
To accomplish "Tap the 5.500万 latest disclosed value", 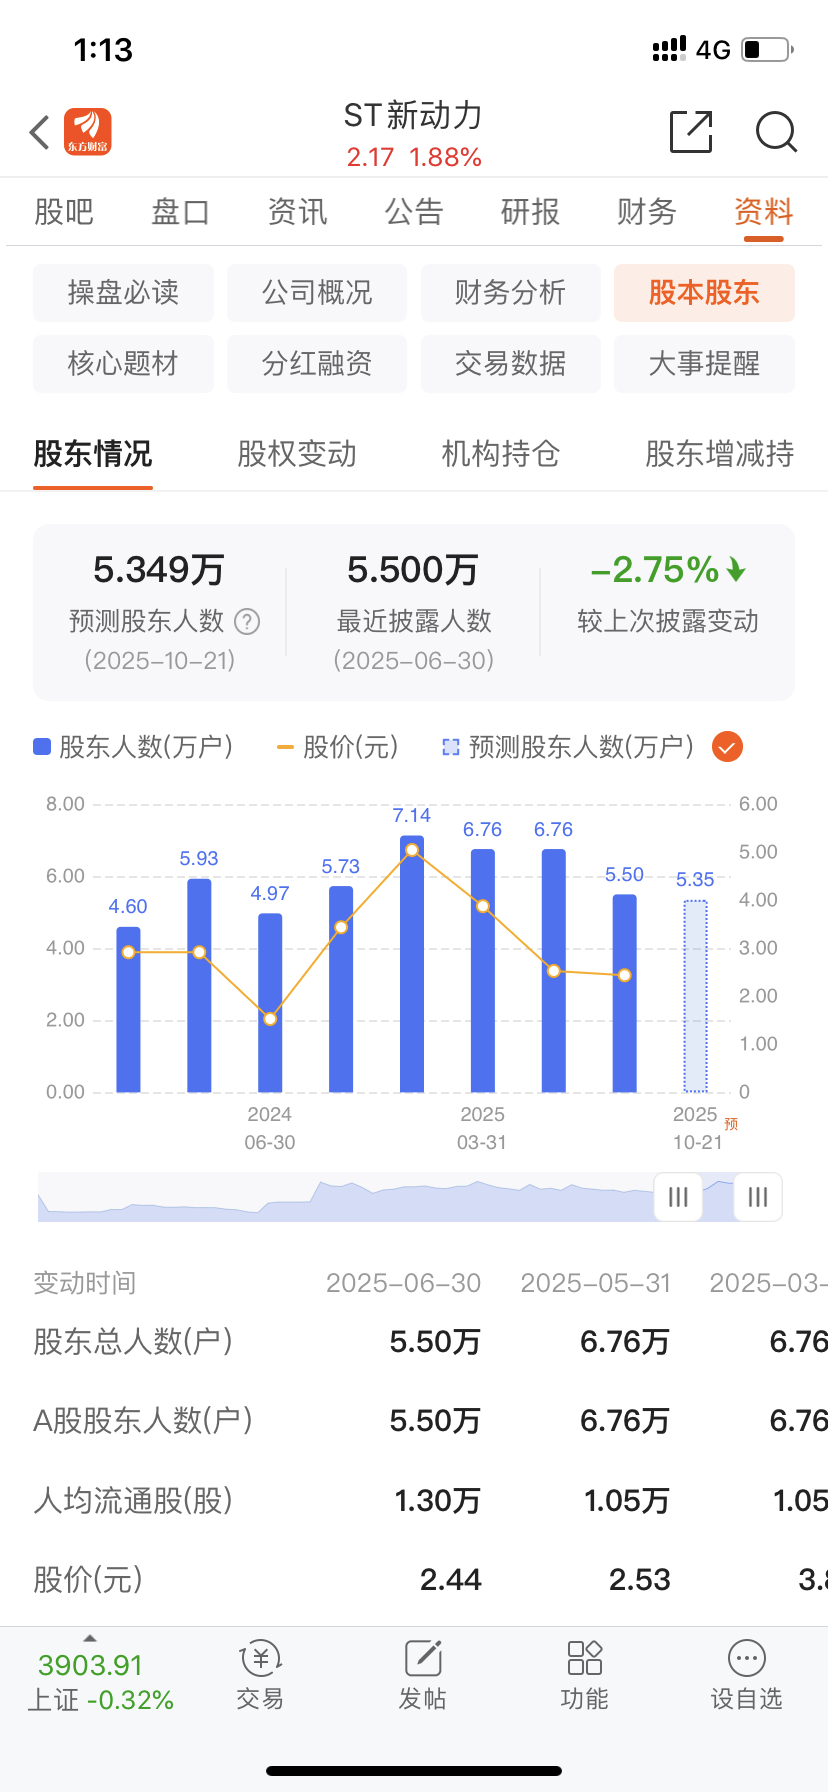I will (413, 570).
